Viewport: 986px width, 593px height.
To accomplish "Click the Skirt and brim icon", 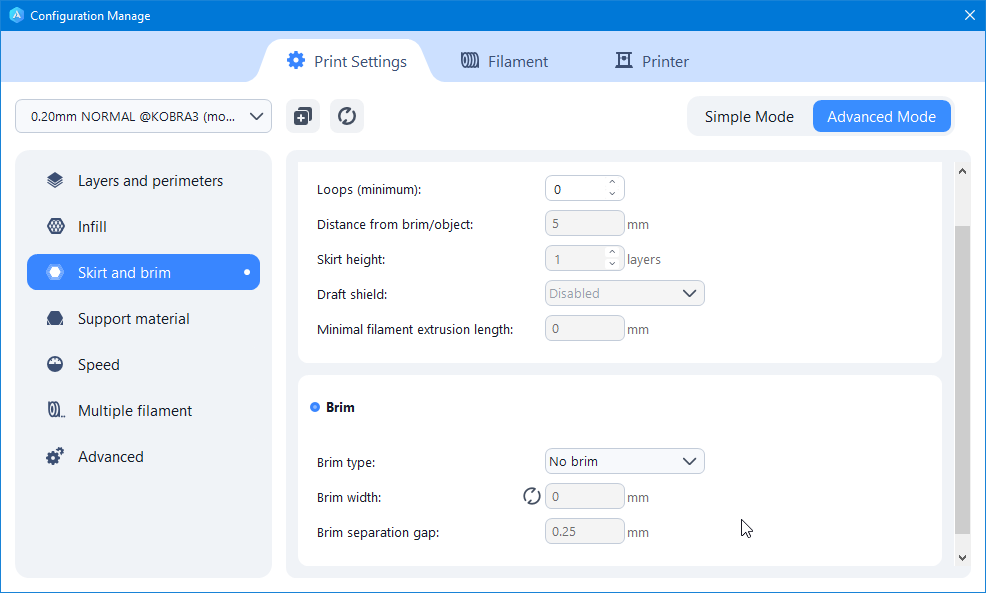I will [x=55, y=272].
